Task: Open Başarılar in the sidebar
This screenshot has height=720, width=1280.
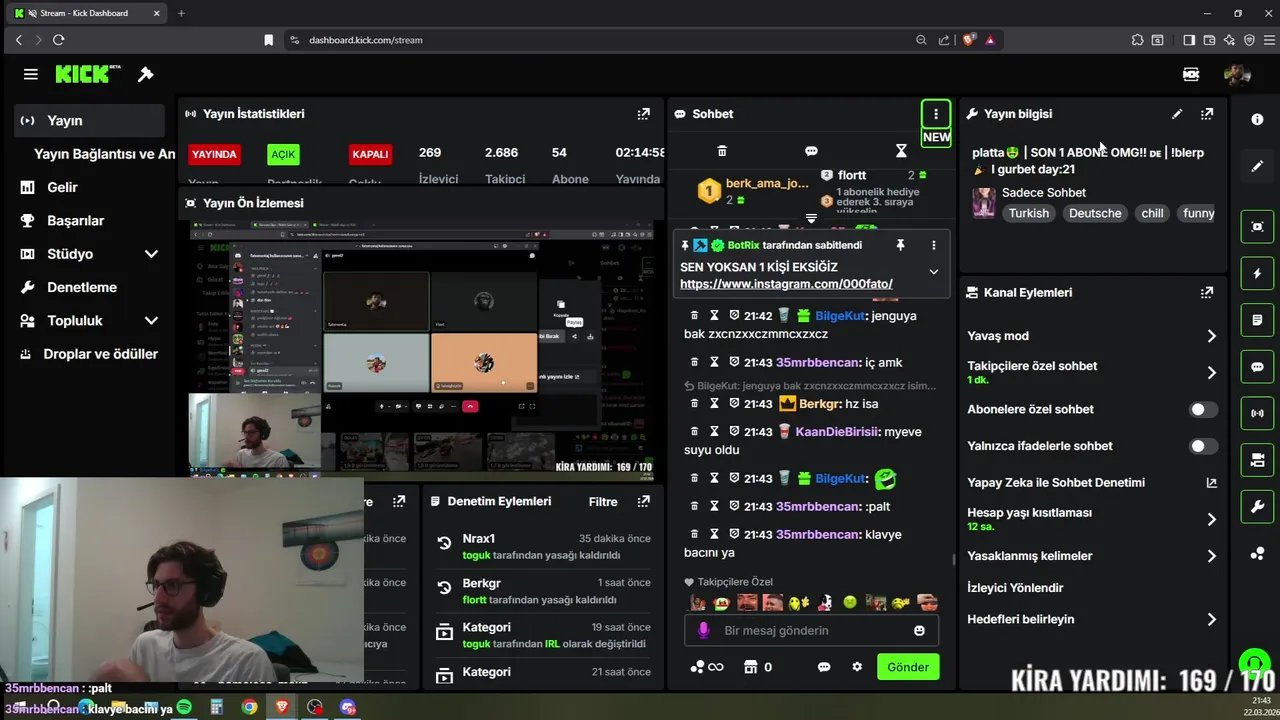Action: (x=89, y=220)
